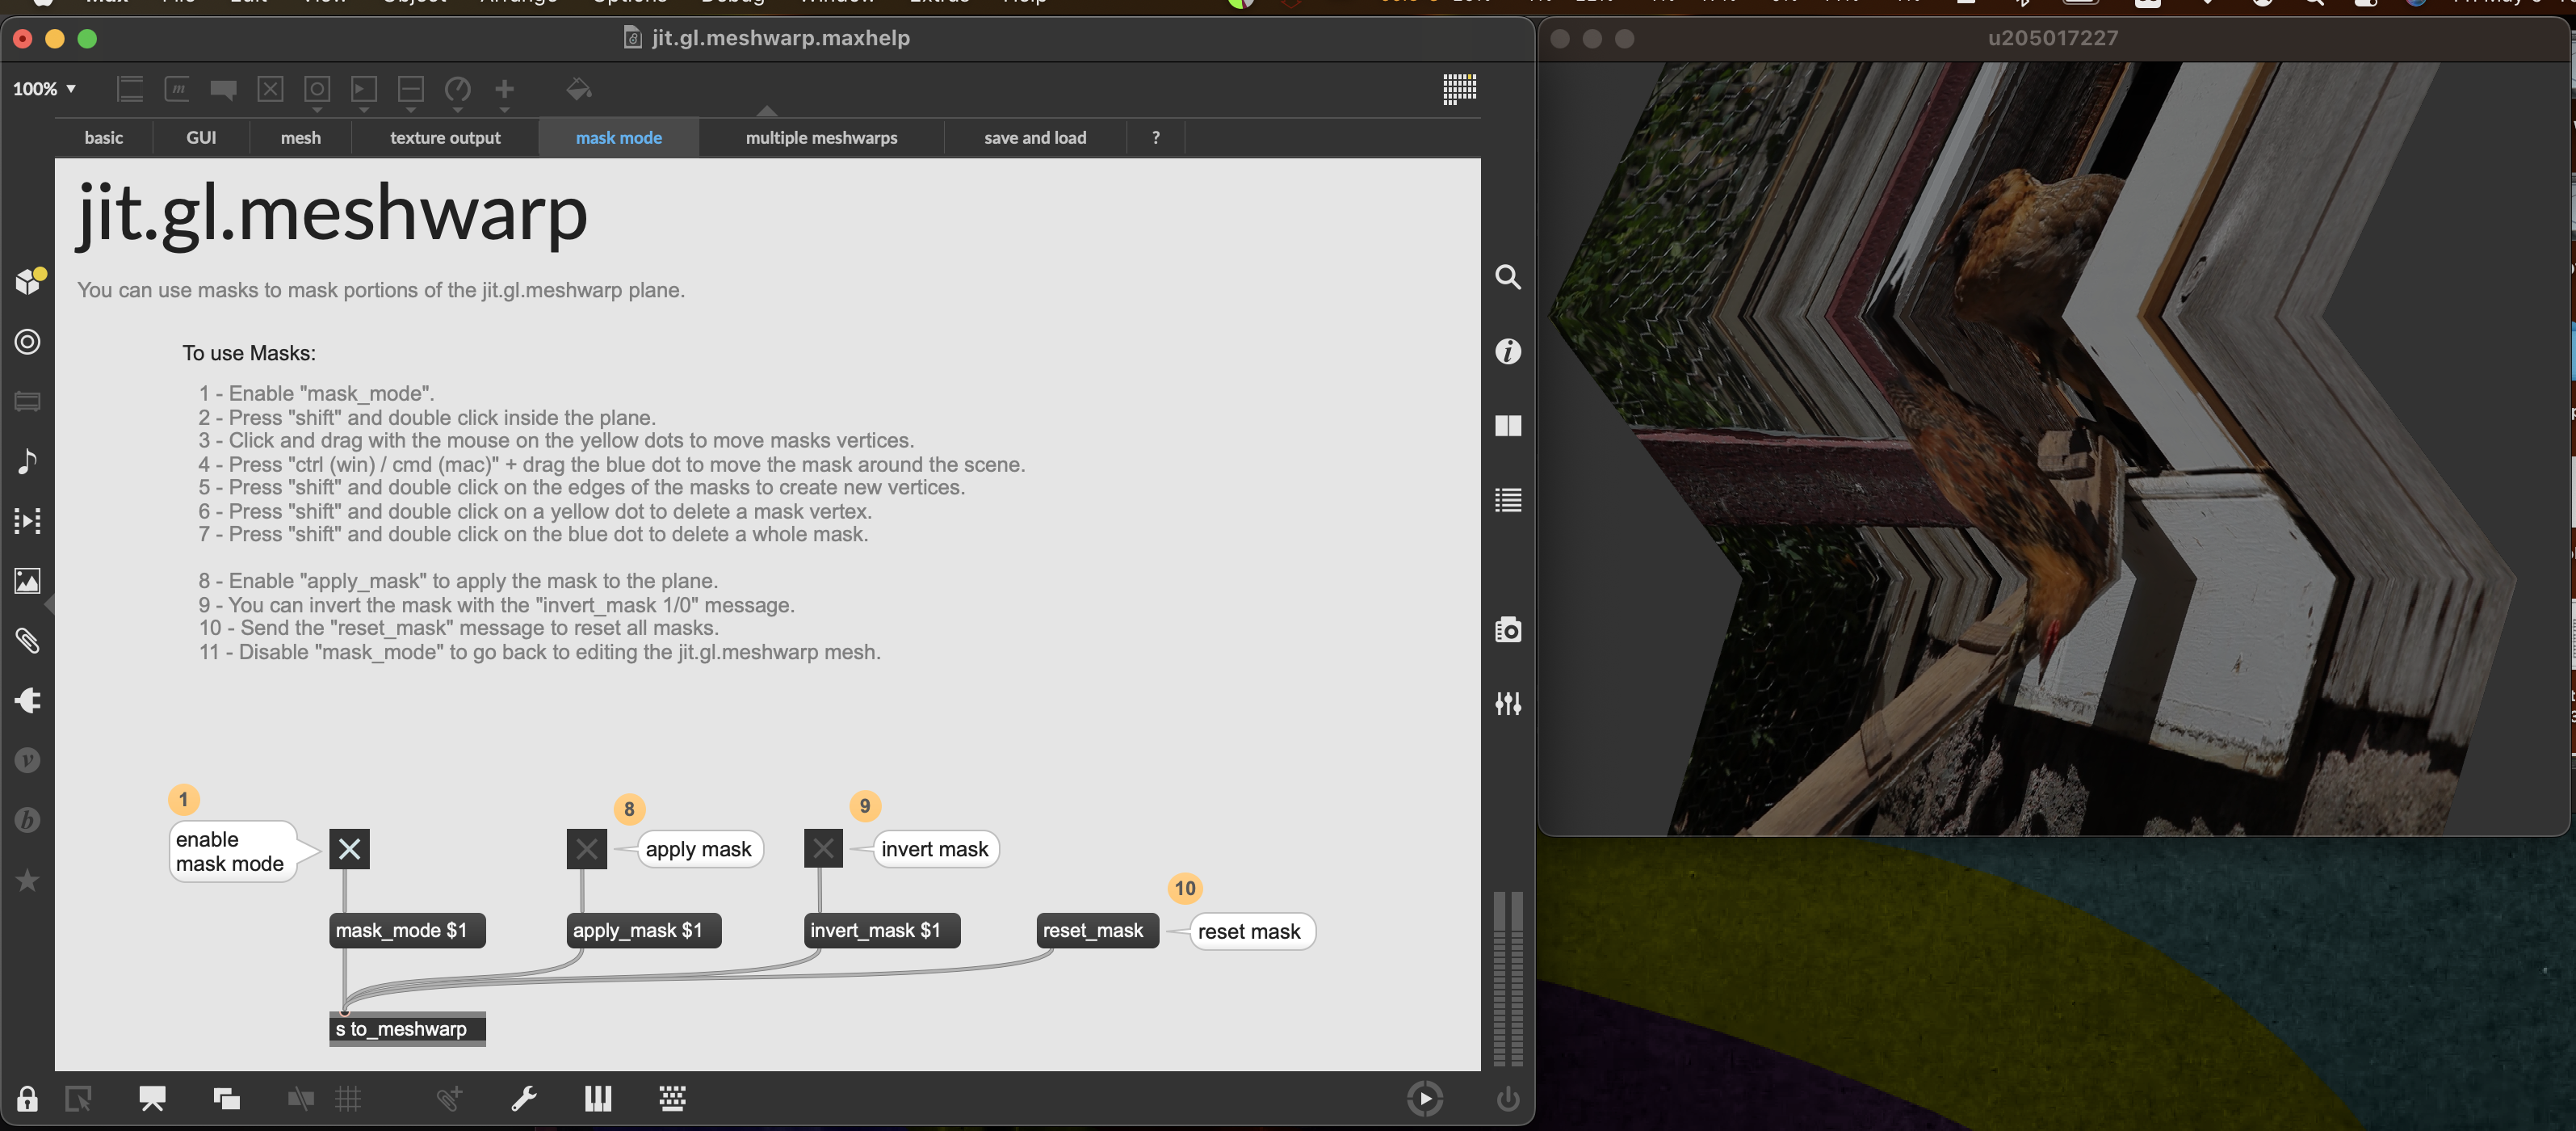Click the reset mask comment bubble

(1251, 932)
